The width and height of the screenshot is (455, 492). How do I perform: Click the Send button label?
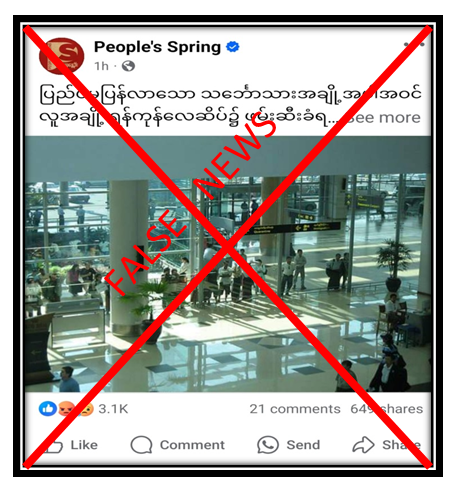[303, 445]
